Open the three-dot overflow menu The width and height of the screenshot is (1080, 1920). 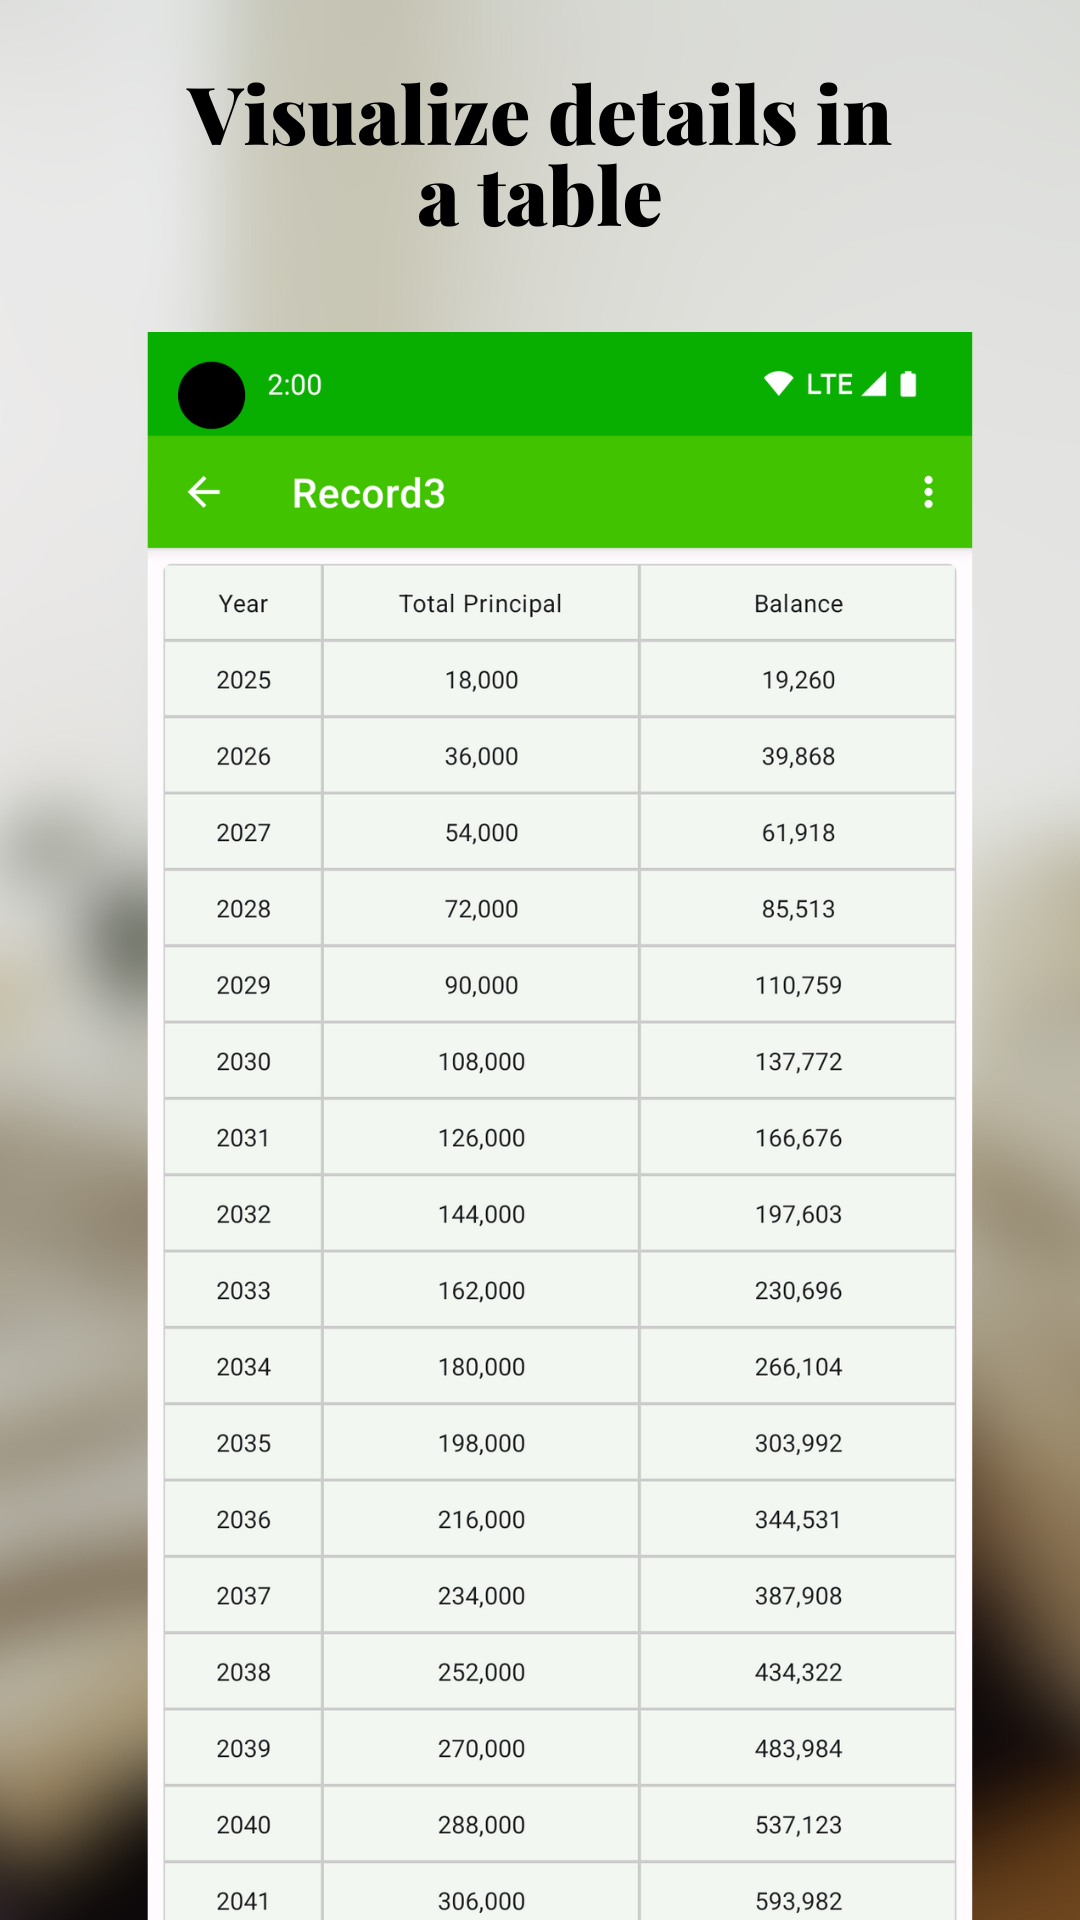point(929,492)
